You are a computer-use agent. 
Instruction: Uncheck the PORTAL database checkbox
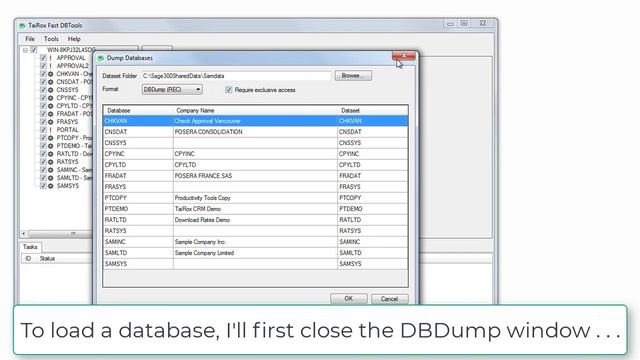[x=43, y=130]
